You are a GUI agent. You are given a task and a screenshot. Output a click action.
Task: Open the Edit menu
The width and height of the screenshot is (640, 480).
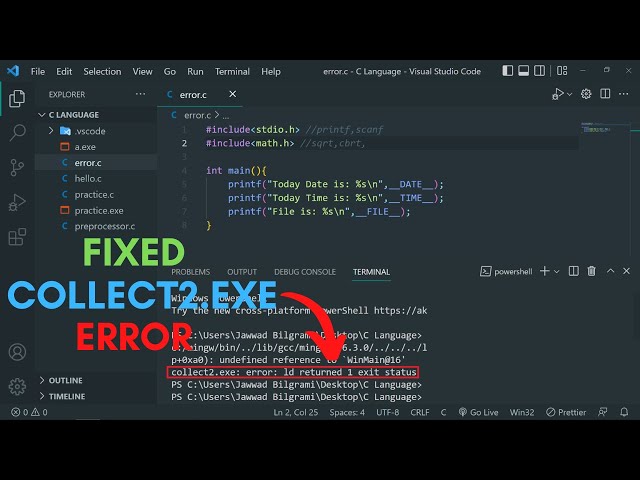click(64, 71)
